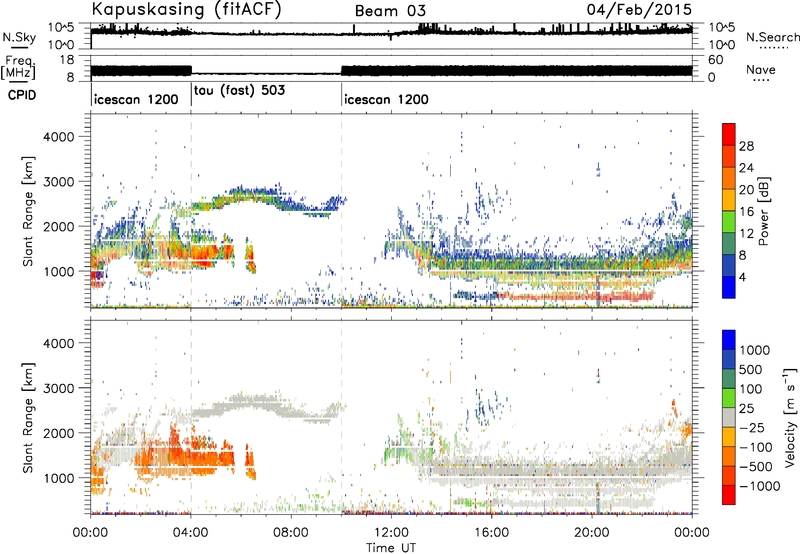Click the "Power [dB]" color bar label
Viewport: 800px width, 554px height.
[763, 211]
